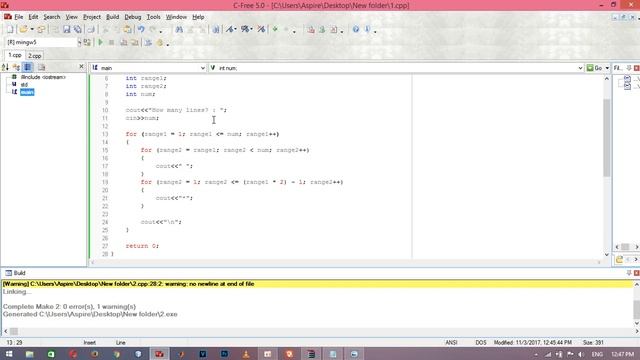Click the Open file folder icon
The width and height of the screenshot is (640, 360).
[23, 29]
